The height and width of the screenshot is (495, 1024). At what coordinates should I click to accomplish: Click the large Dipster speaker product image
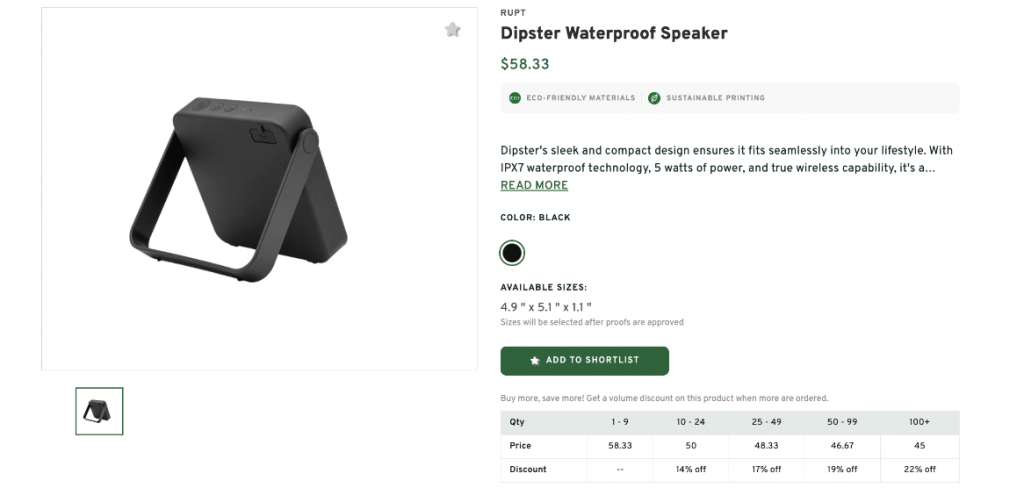(240, 188)
